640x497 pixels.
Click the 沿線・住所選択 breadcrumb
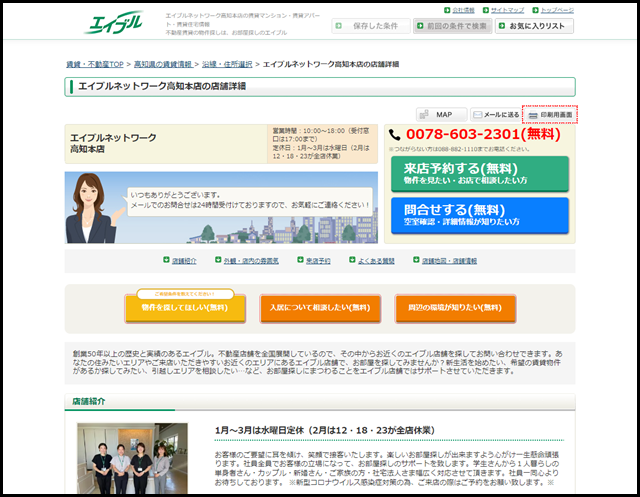point(227,64)
